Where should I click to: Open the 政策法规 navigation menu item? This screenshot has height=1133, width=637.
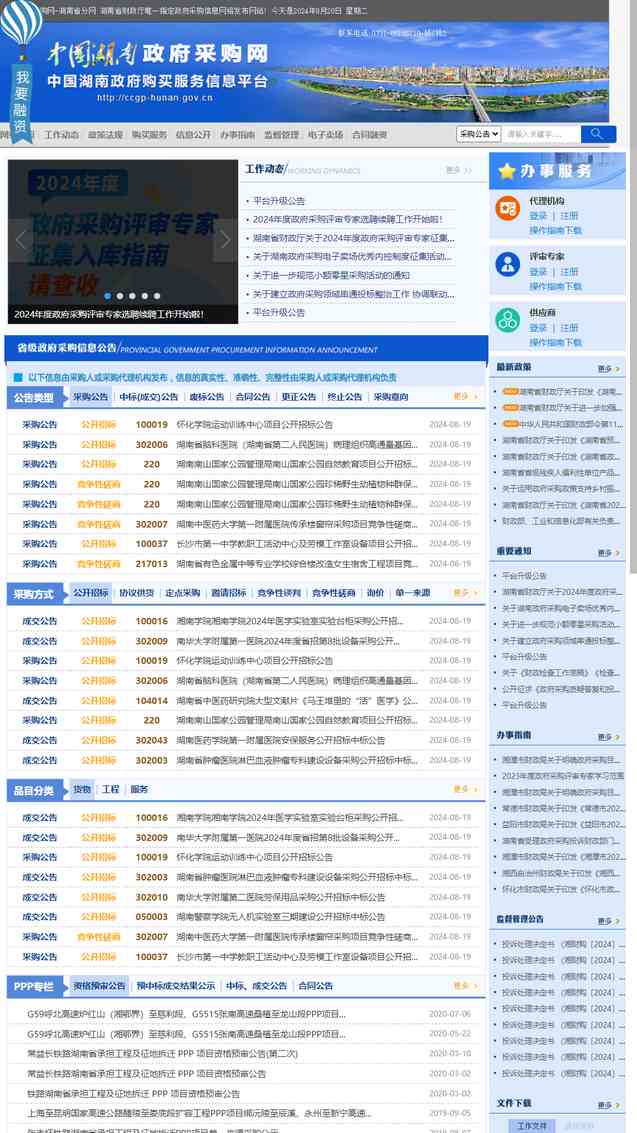[x=105, y=134]
